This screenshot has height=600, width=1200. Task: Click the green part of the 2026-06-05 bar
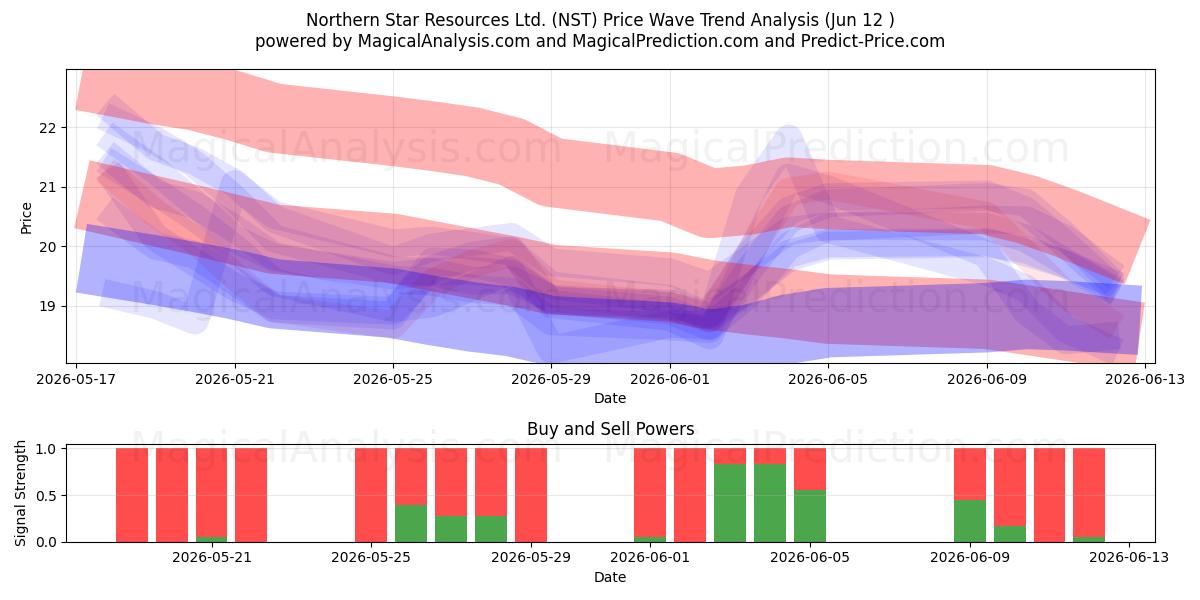point(810,516)
